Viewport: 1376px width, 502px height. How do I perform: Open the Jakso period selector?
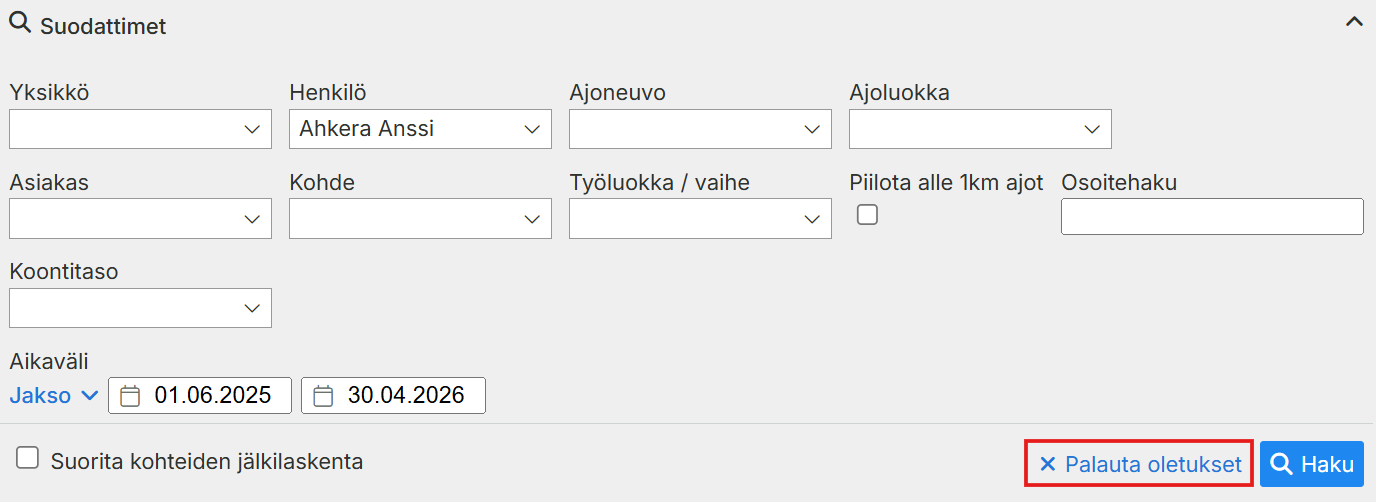click(54, 395)
